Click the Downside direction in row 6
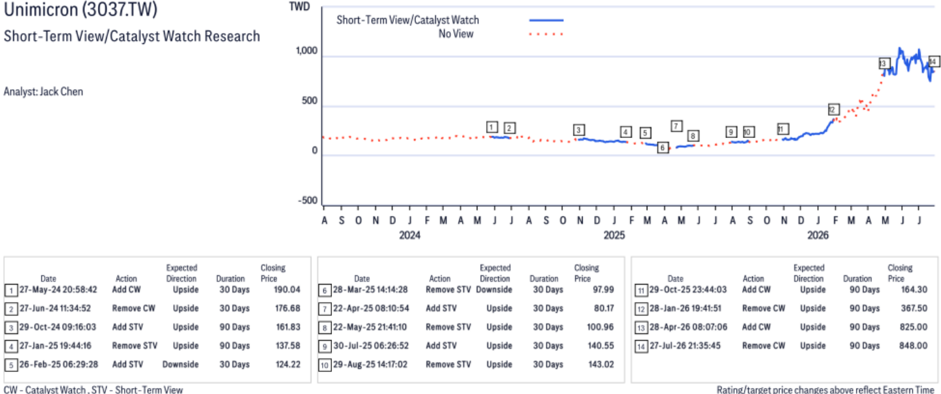Image resolution: width=941 pixels, height=394 pixels. click(494, 290)
